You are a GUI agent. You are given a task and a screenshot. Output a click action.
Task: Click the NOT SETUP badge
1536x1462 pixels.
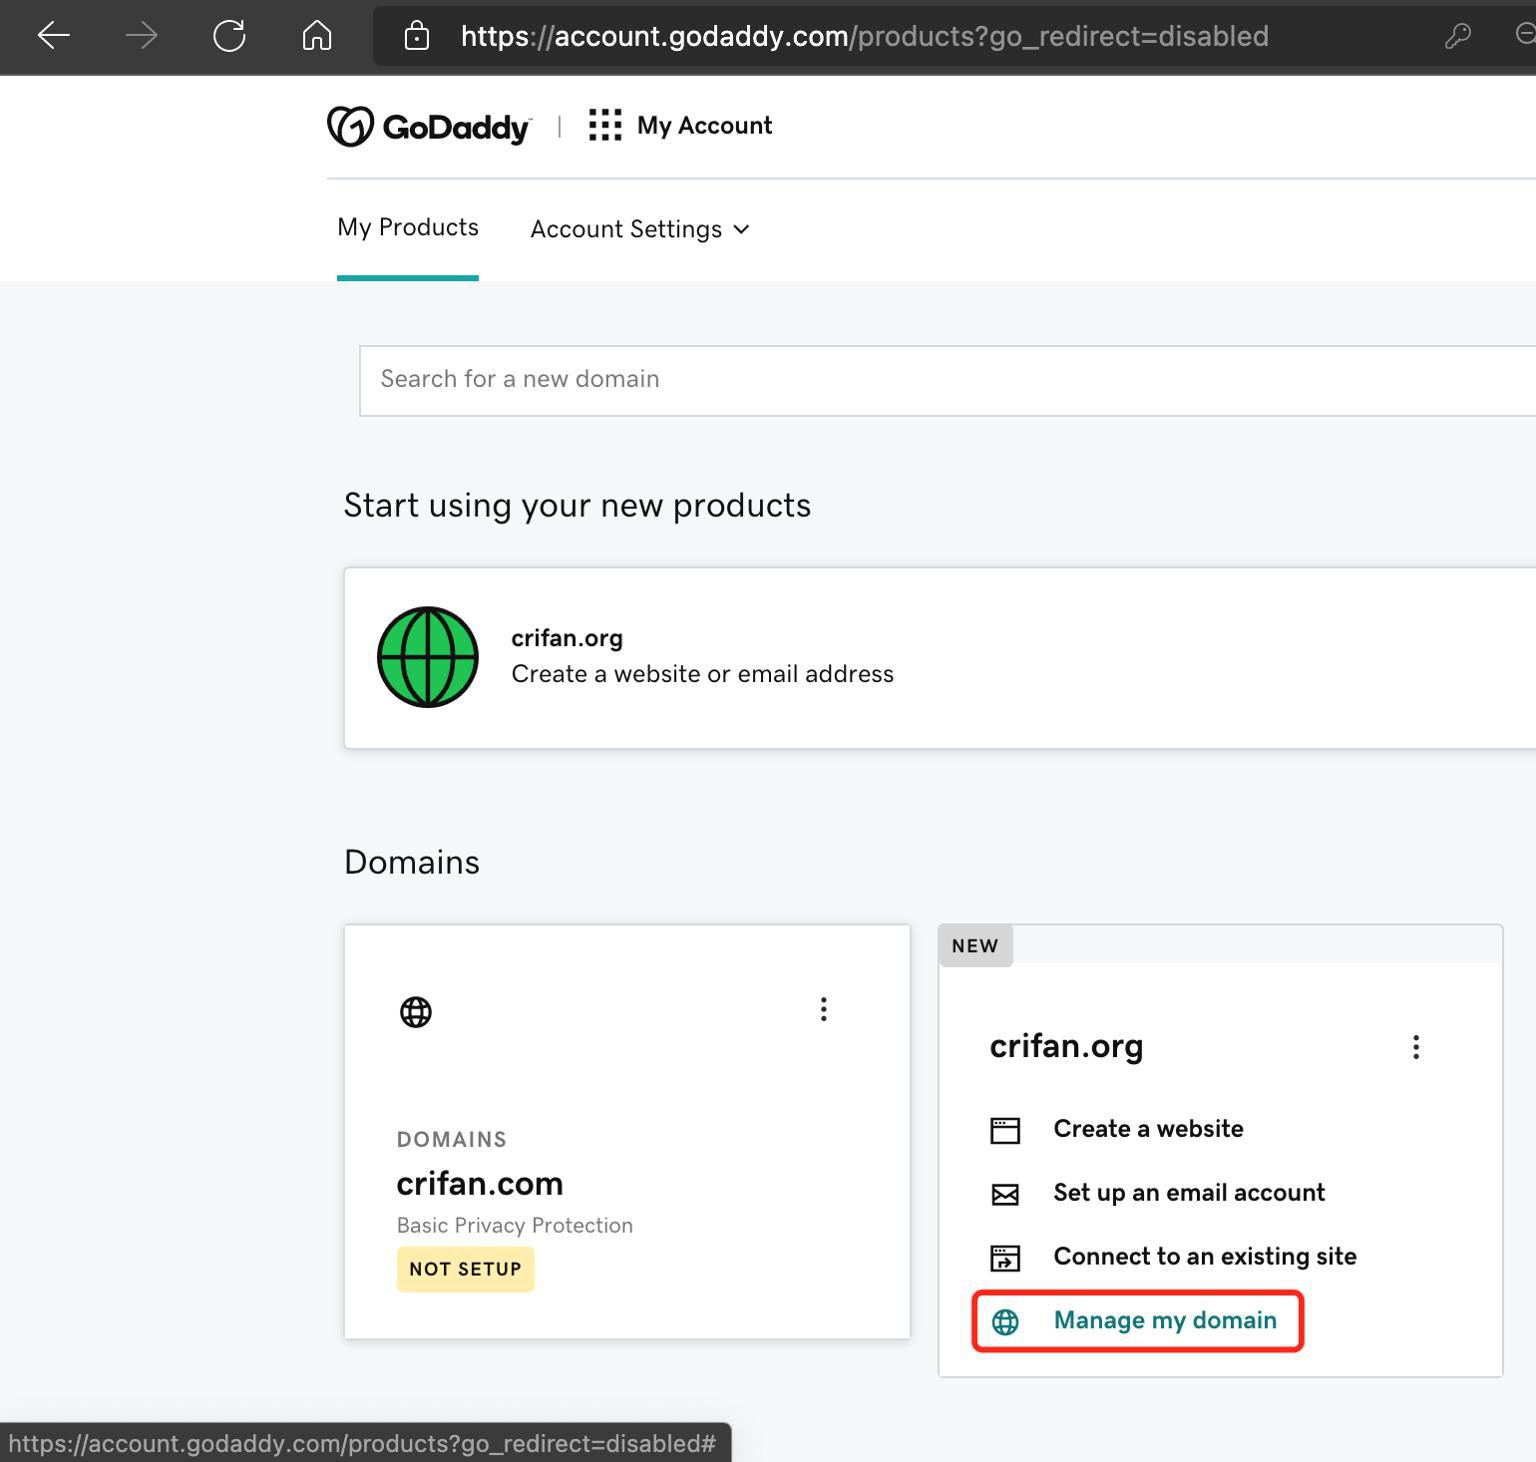(465, 1269)
